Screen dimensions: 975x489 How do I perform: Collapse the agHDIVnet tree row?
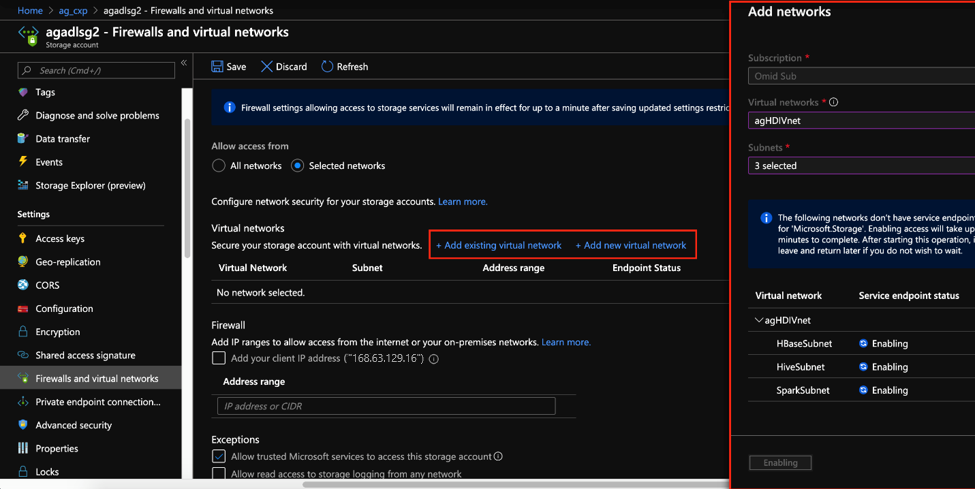[x=759, y=320]
